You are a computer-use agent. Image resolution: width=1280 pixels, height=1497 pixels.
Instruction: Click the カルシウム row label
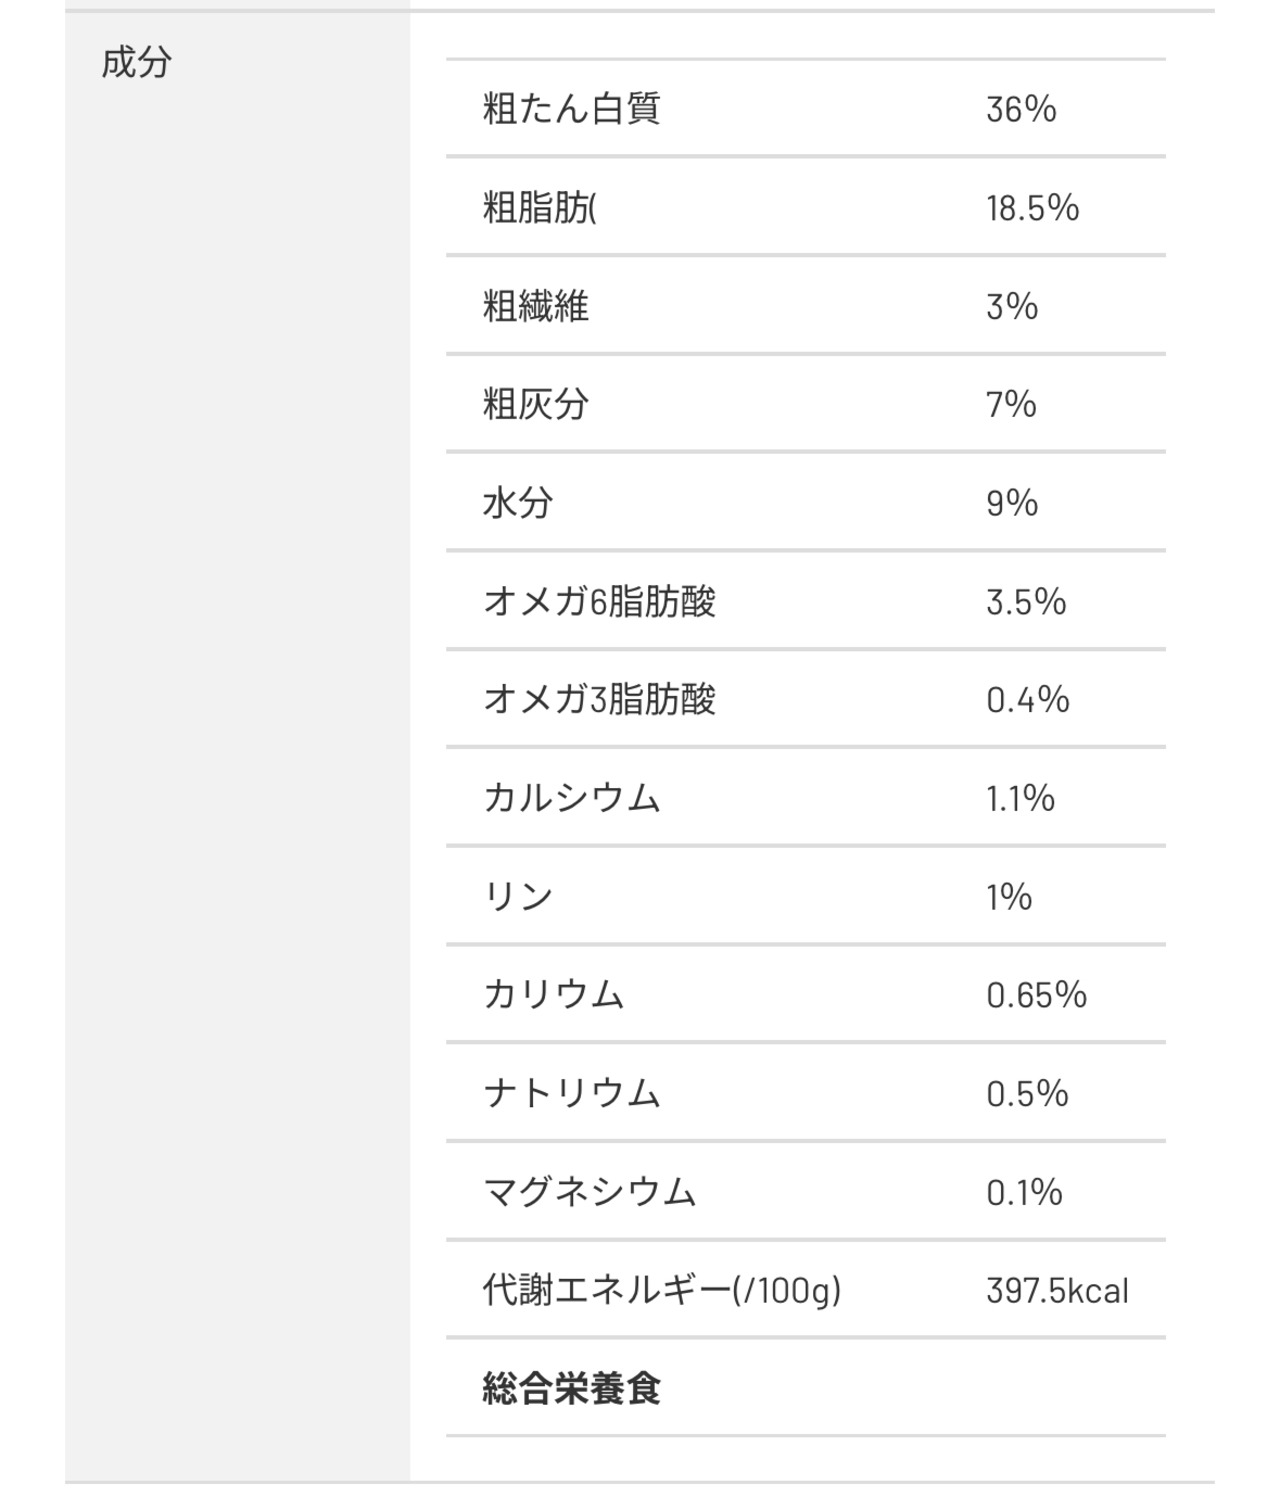571,798
